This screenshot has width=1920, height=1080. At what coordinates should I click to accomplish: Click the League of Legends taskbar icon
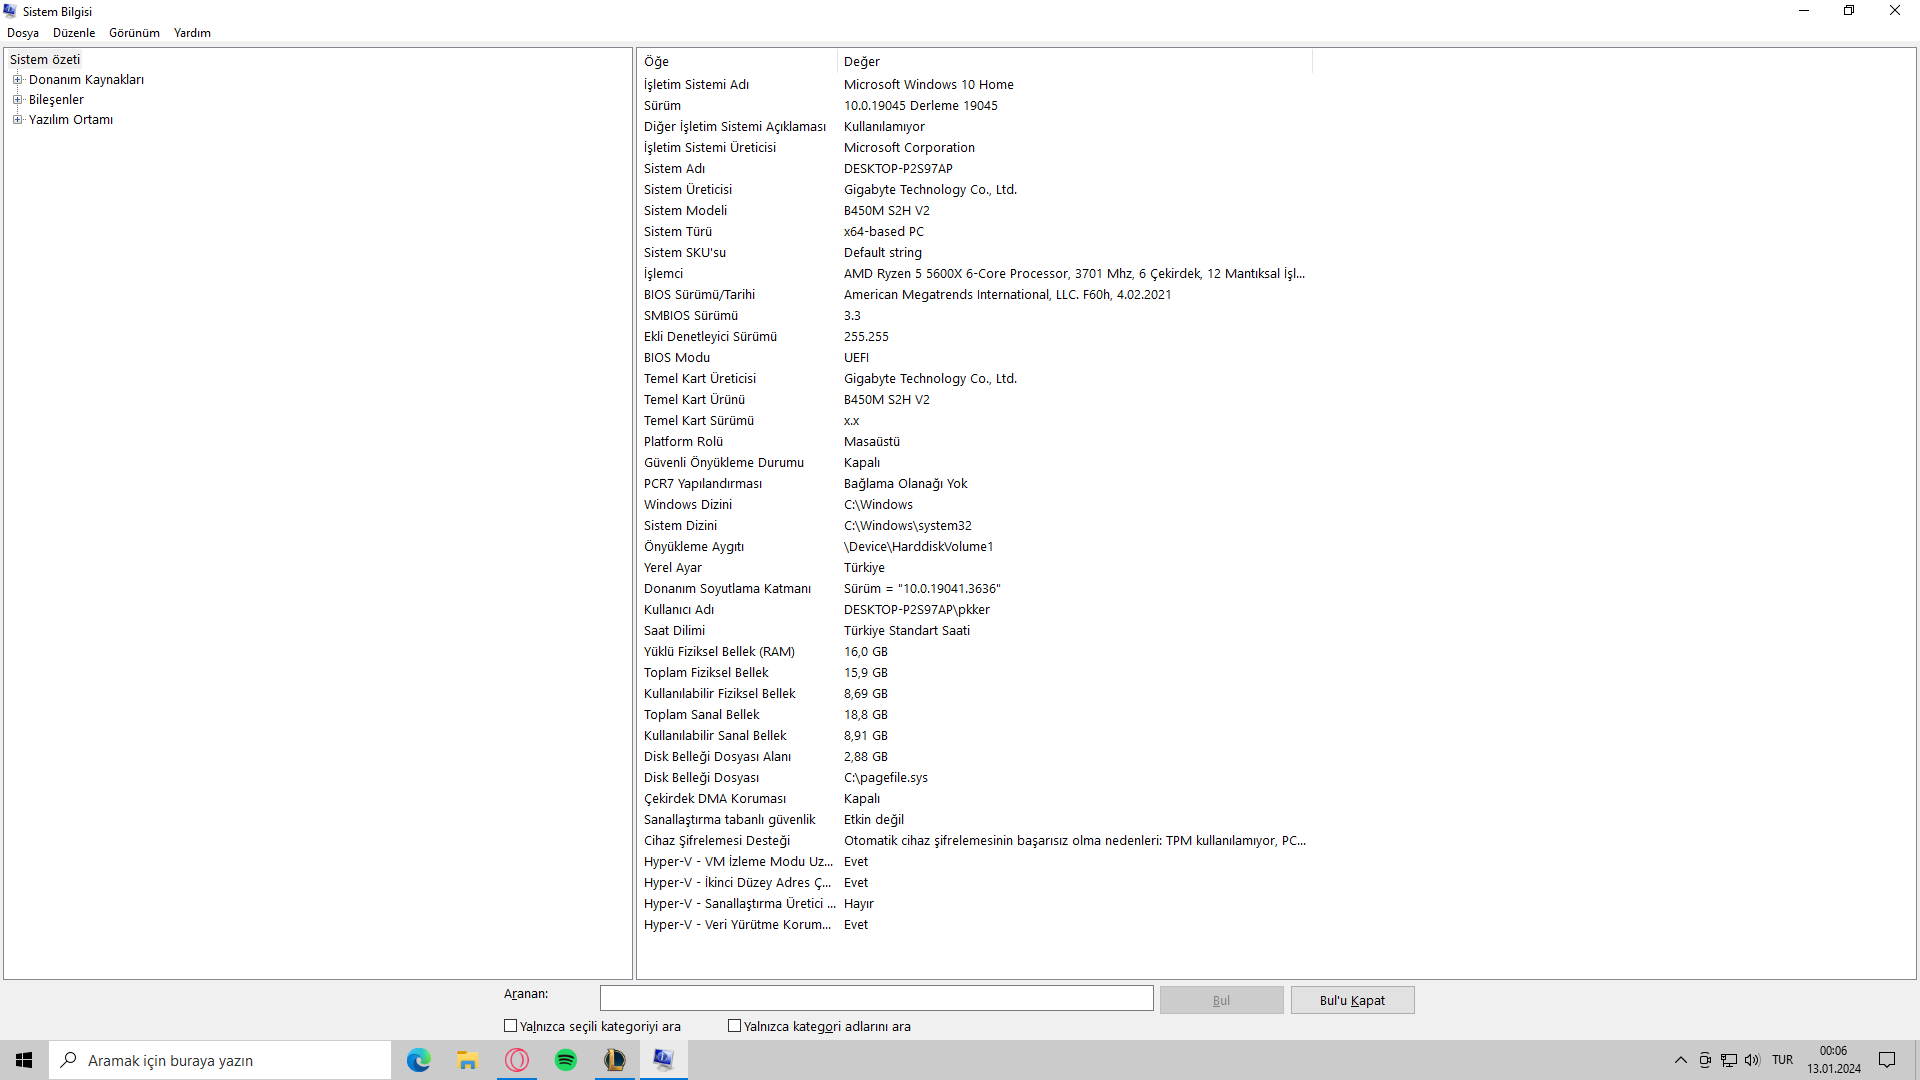point(615,1060)
